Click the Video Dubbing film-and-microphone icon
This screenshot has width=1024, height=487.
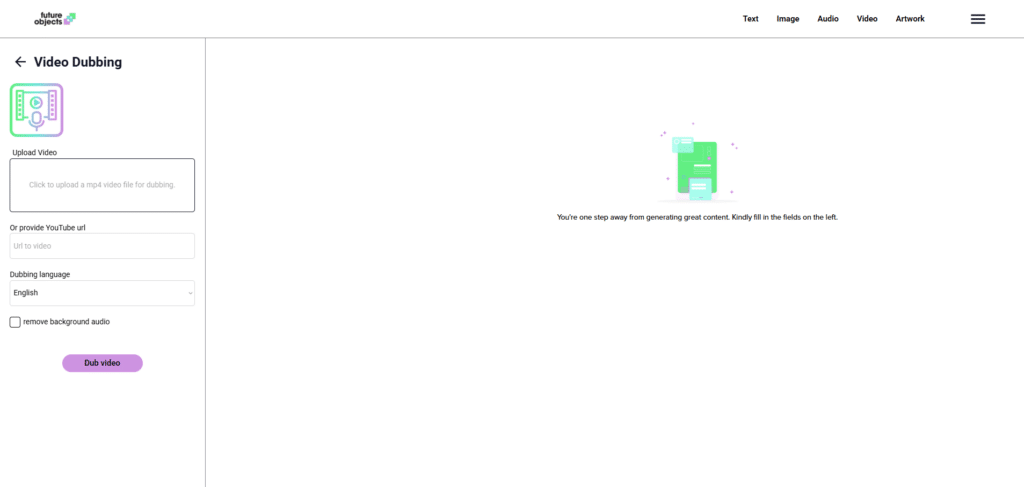point(37,110)
